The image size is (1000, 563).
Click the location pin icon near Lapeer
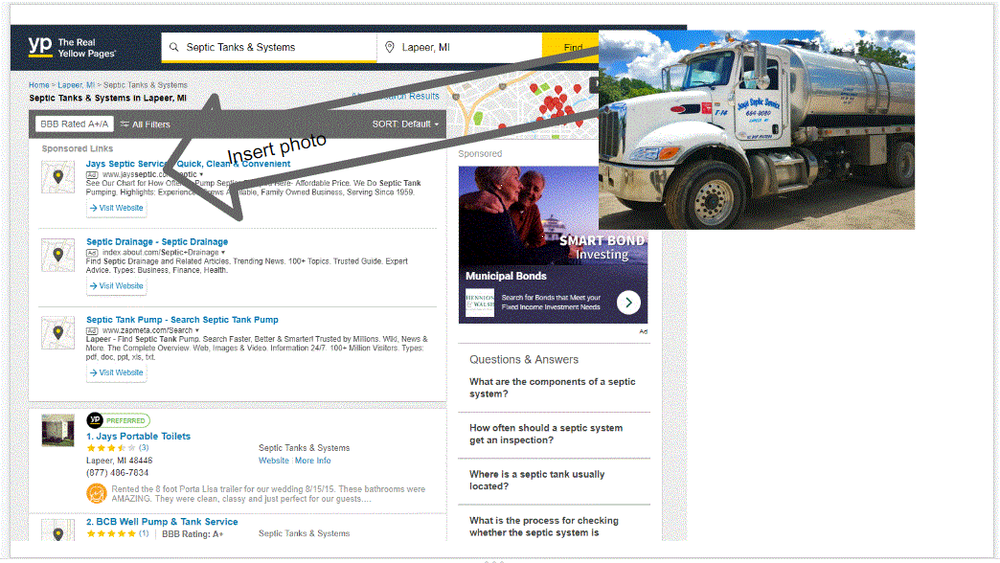(x=389, y=47)
